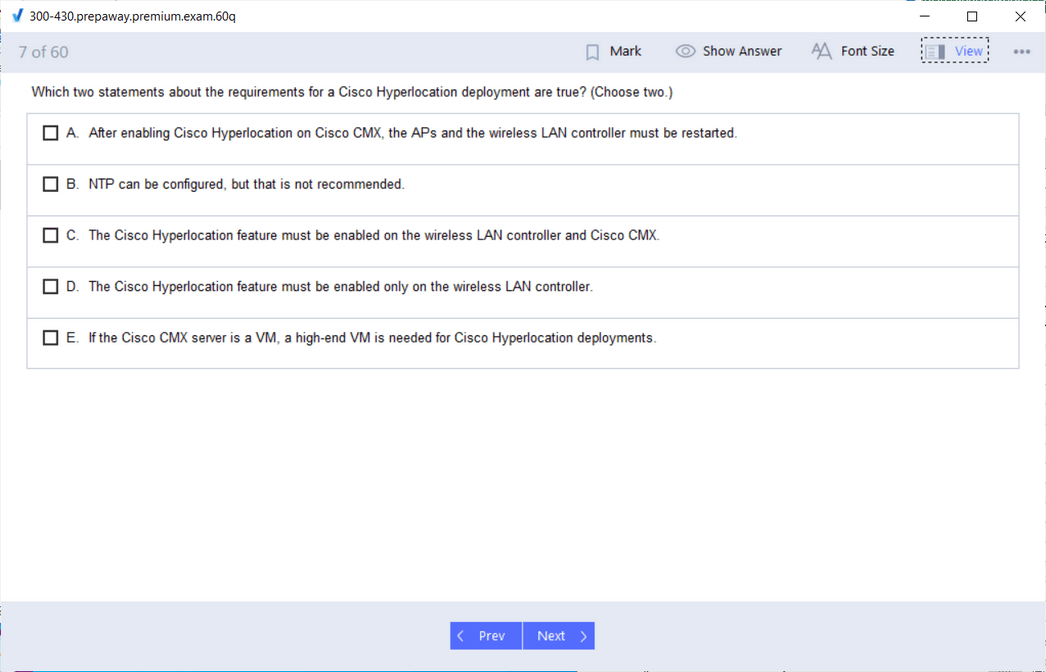
Task: Advance to next question with Next label
Action: (551, 636)
